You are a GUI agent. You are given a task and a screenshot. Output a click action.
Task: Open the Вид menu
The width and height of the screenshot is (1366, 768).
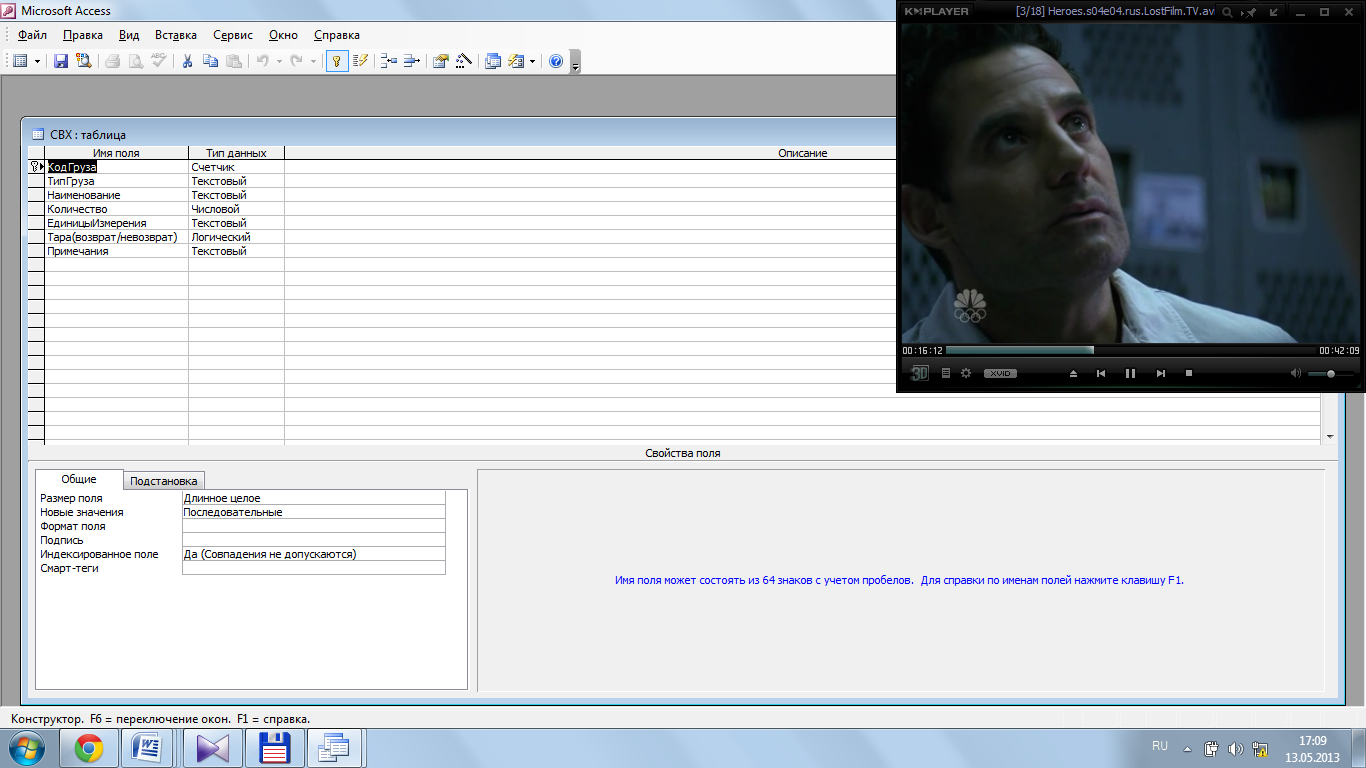pyautogui.click(x=129, y=35)
